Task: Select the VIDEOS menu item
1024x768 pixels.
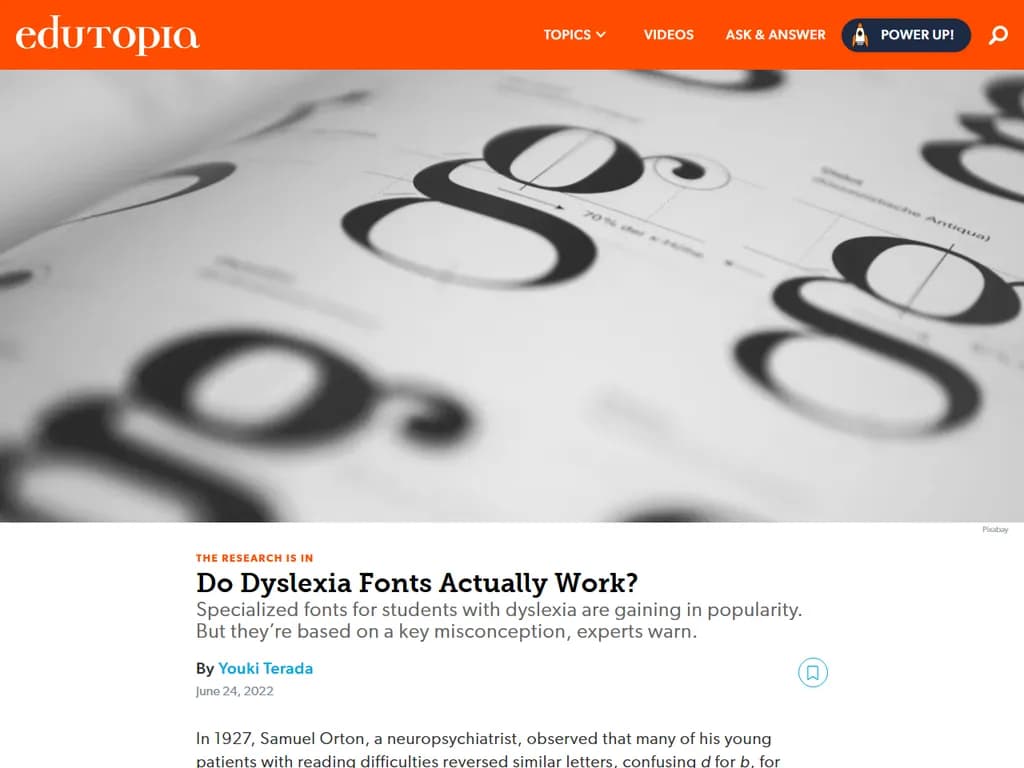Action: coord(668,34)
